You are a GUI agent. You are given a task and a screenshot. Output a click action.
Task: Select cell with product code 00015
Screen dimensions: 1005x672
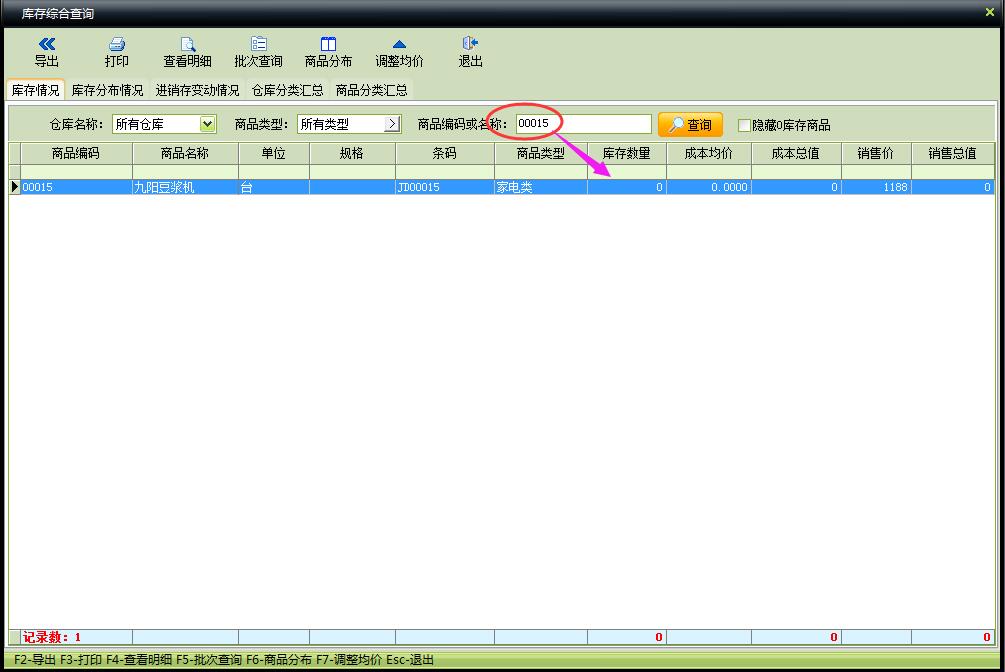(76, 187)
